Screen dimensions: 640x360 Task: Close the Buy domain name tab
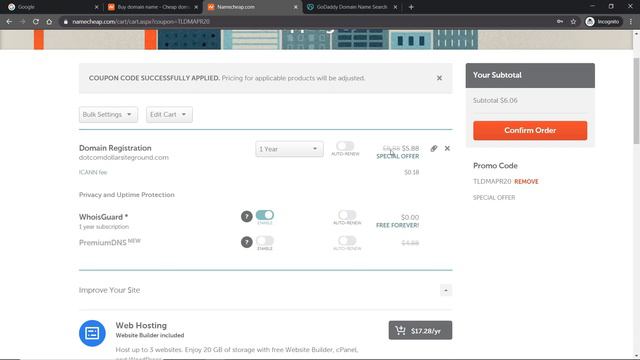pyautogui.click(x=196, y=7)
